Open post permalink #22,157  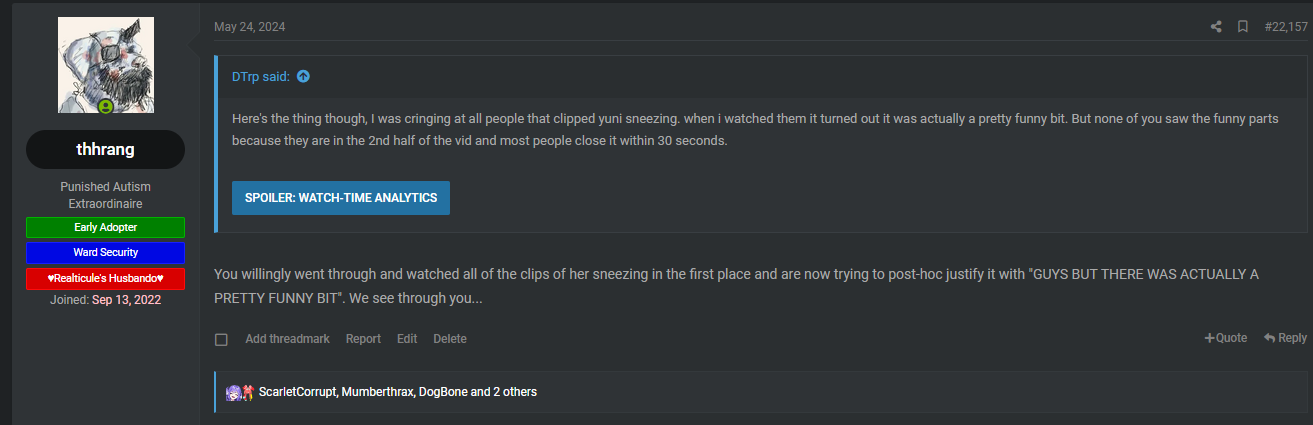[1286, 27]
